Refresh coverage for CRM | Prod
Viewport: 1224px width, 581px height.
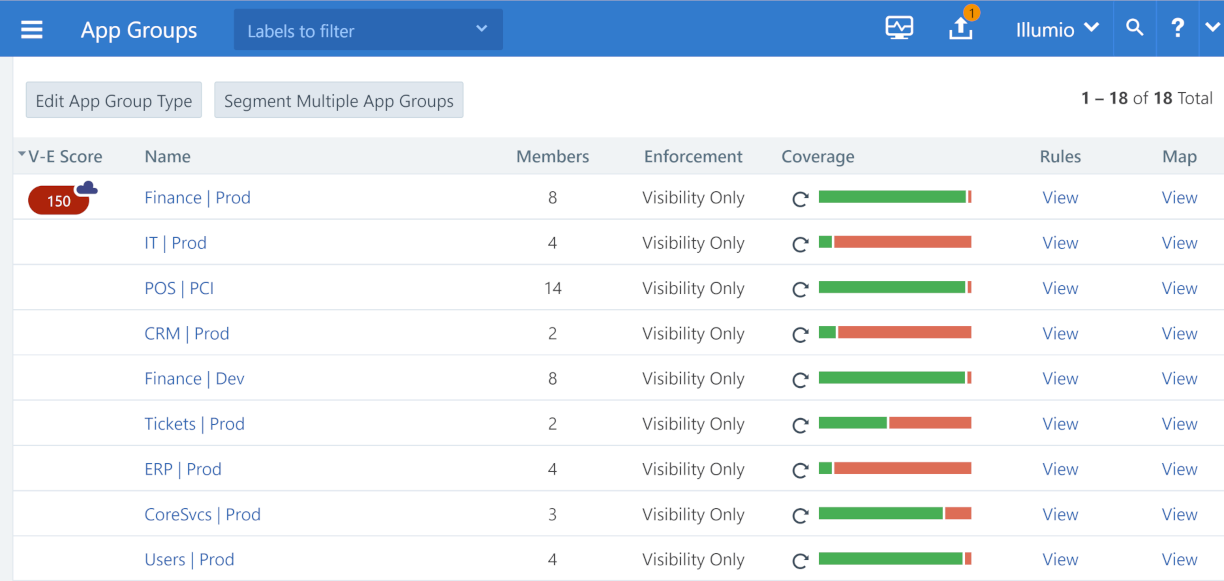800,335
